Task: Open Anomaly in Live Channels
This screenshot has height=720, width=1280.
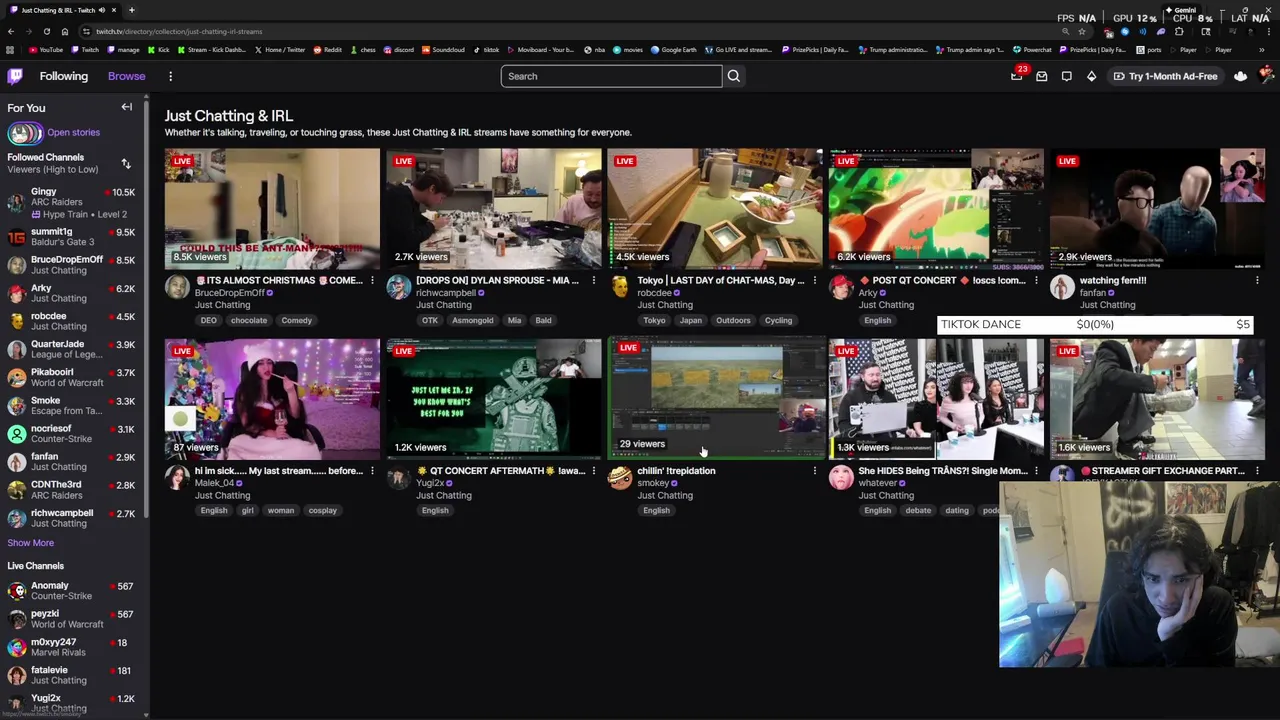Action: (x=72, y=591)
